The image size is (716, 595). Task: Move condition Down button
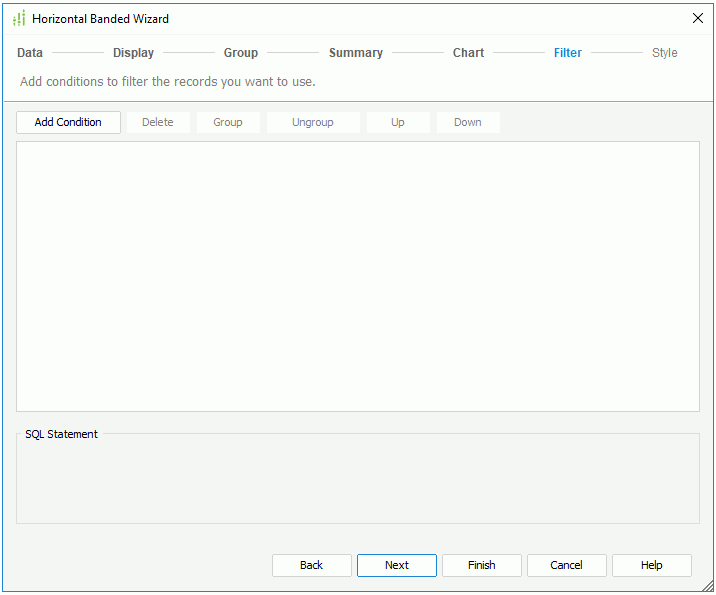coord(468,122)
